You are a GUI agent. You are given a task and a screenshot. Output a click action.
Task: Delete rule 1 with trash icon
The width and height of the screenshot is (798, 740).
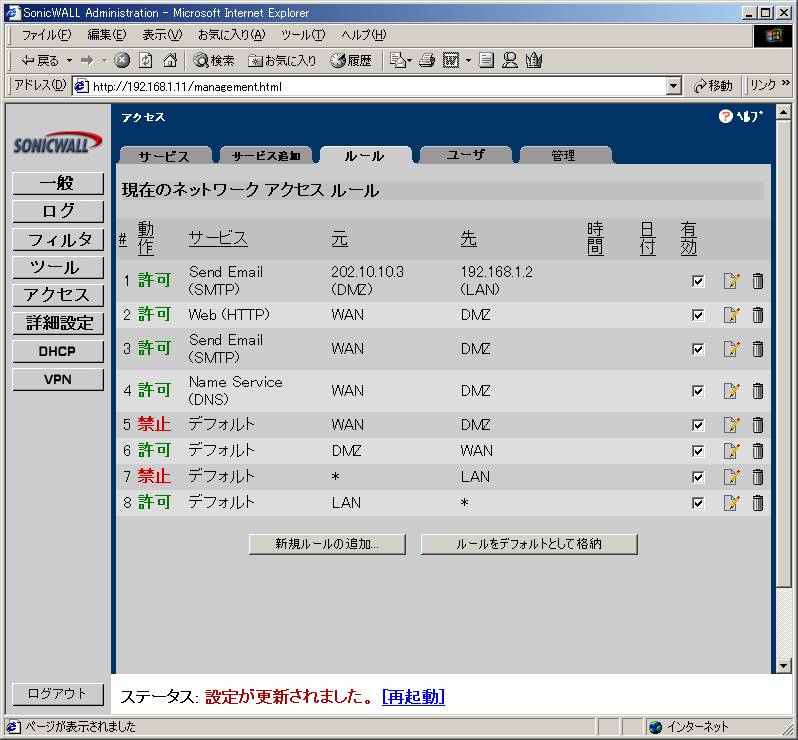click(758, 281)
